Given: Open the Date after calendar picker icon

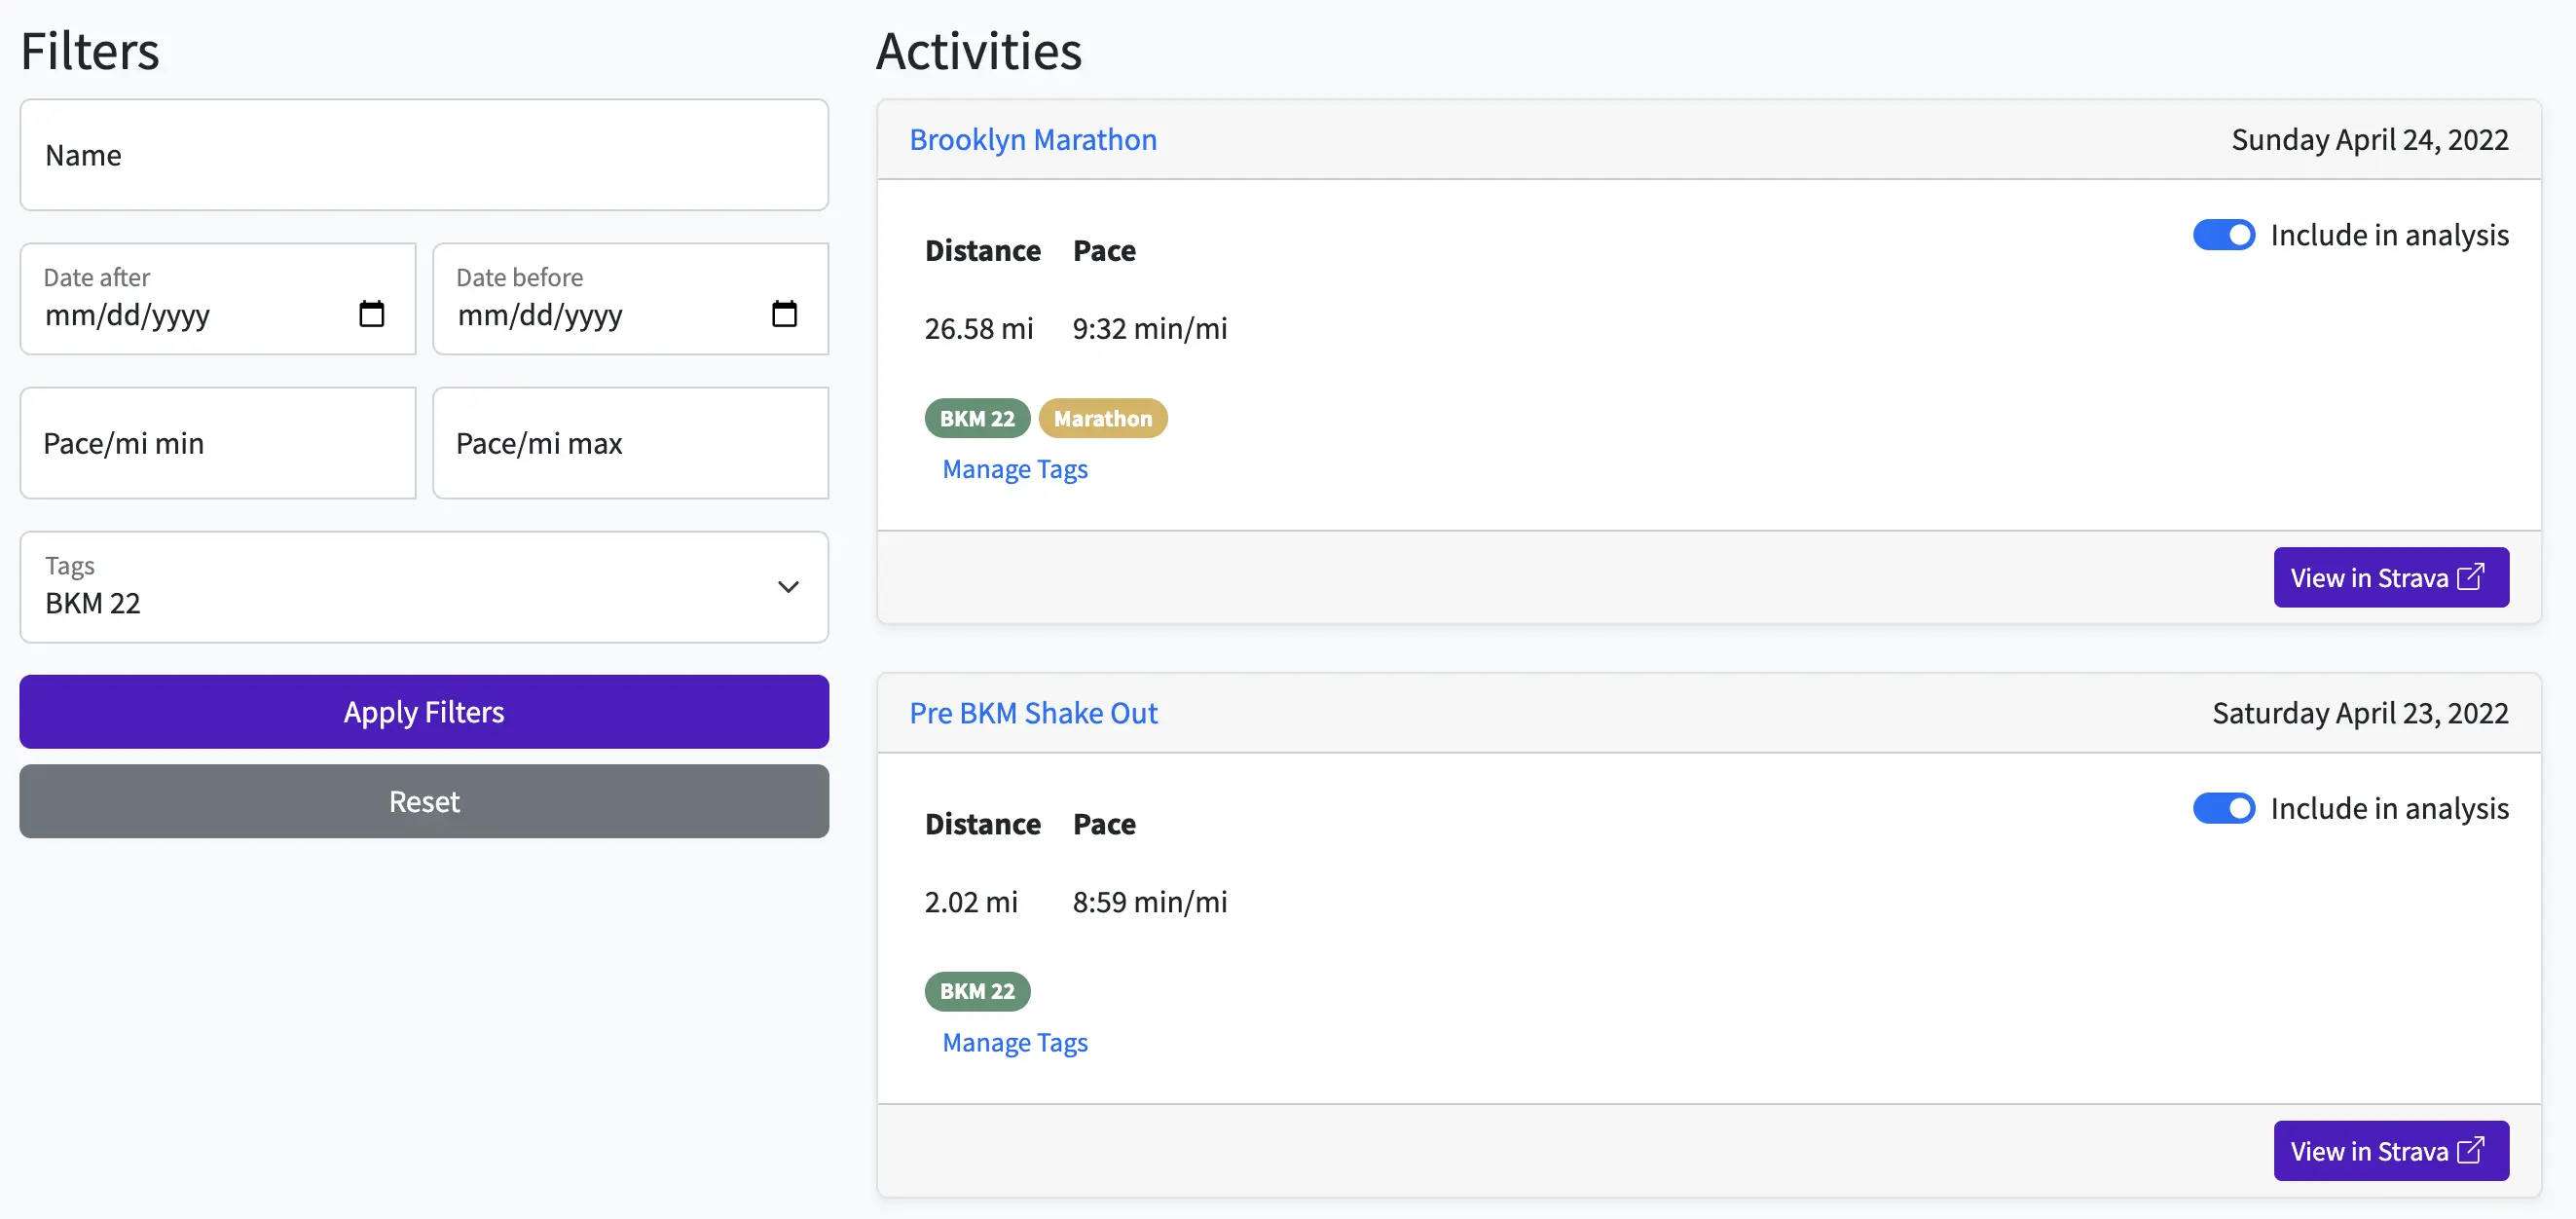Looking at the screenshot, I should pyautogui.click(x=371, y=314).
